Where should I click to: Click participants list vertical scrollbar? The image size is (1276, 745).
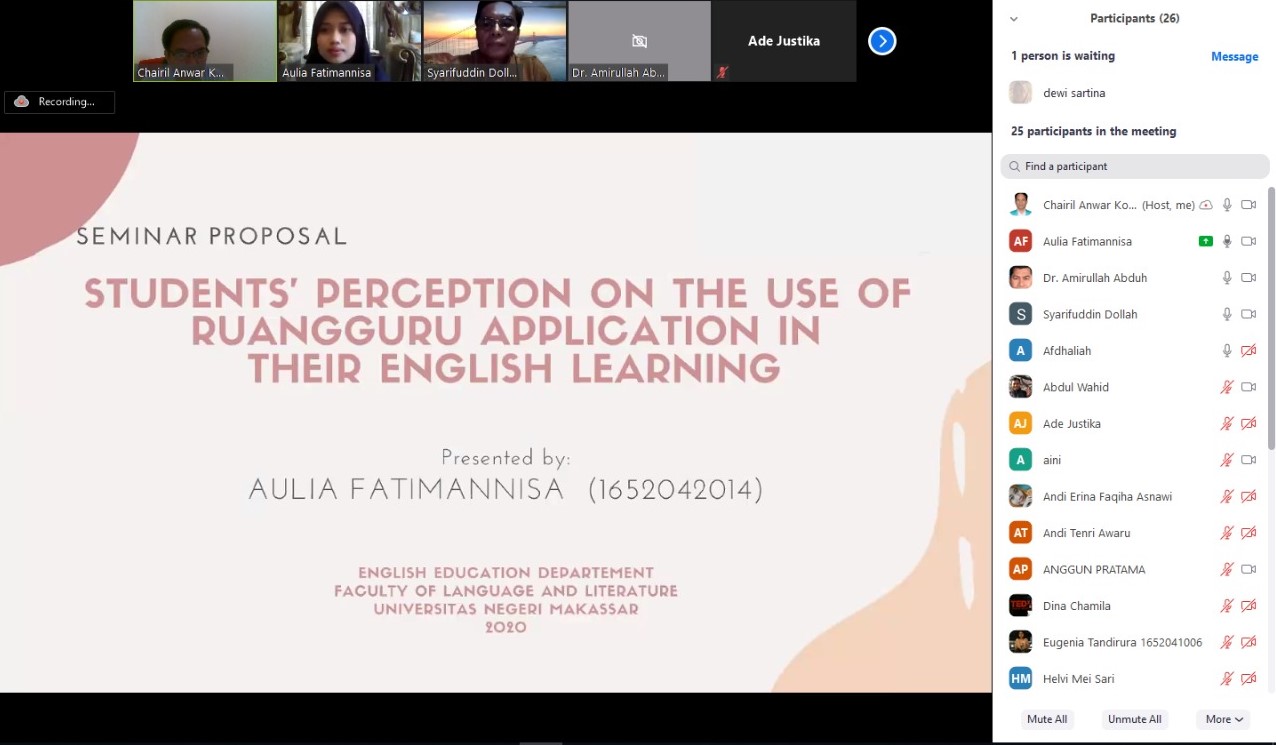[1272, 318]
